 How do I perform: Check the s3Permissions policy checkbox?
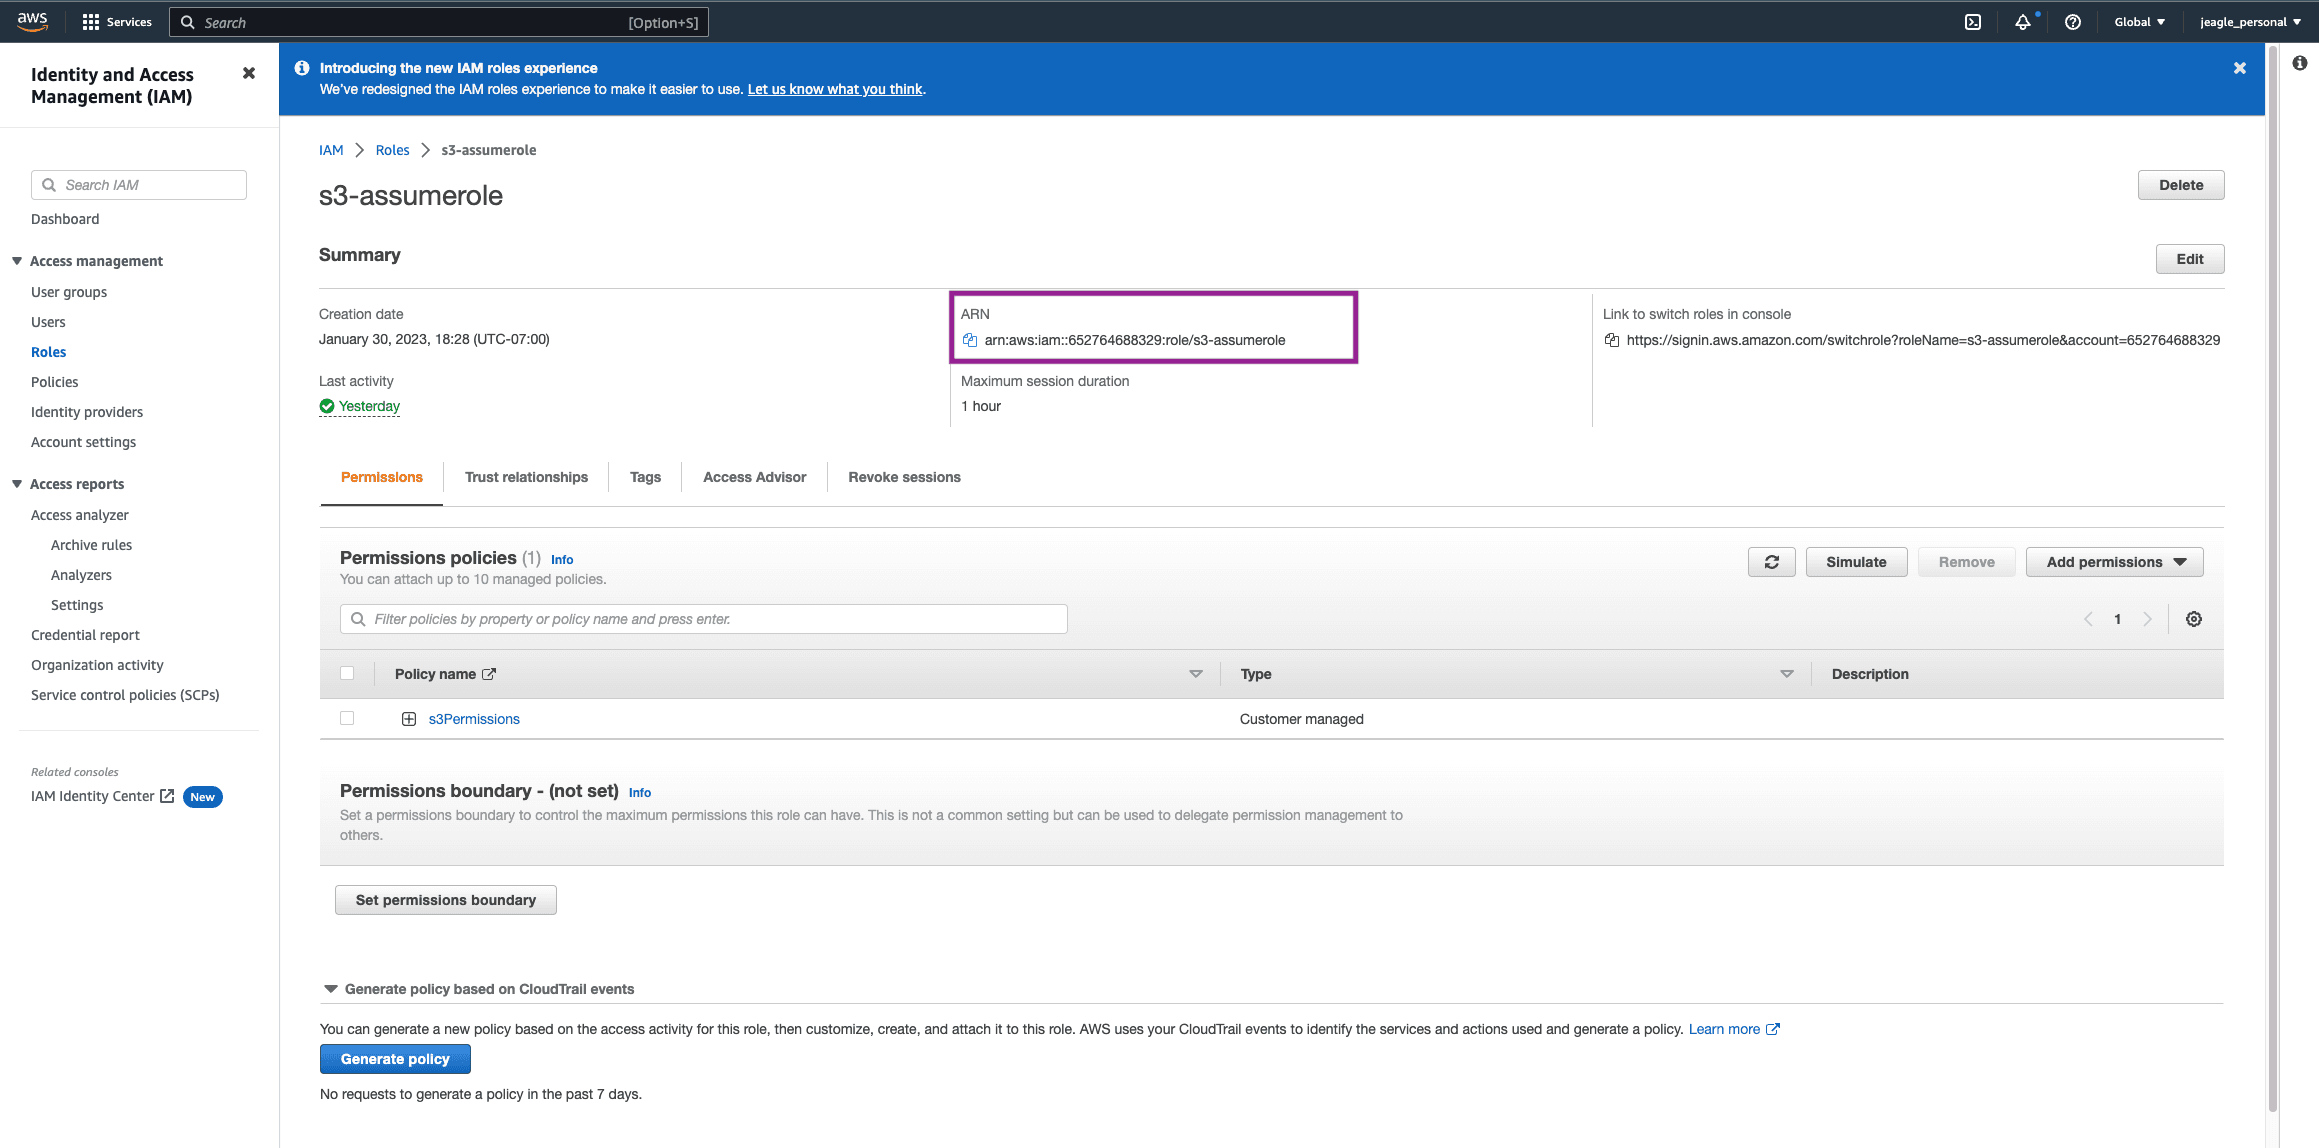pos(347,718)
